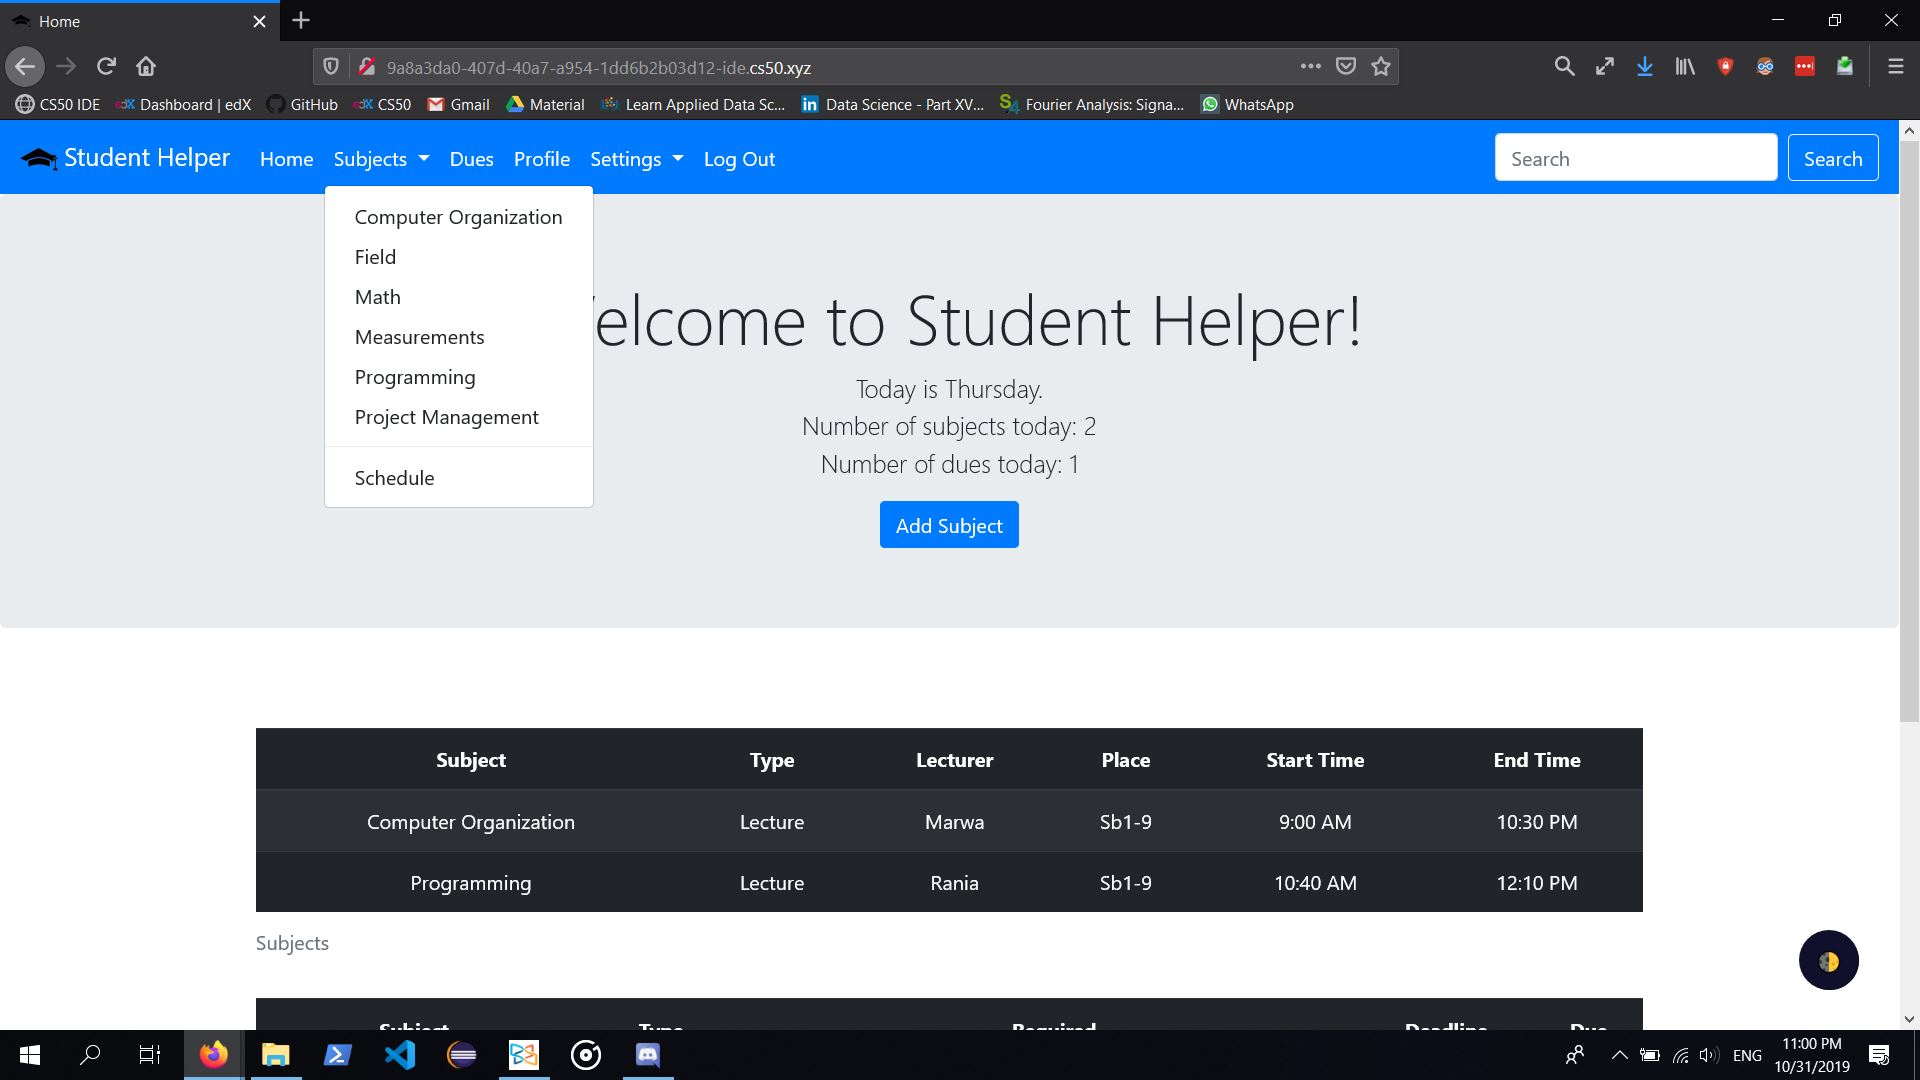Select Math from Subjects menu
Image resolution: width=1920 pixels, height=1080 pixels.
(458, 297)
